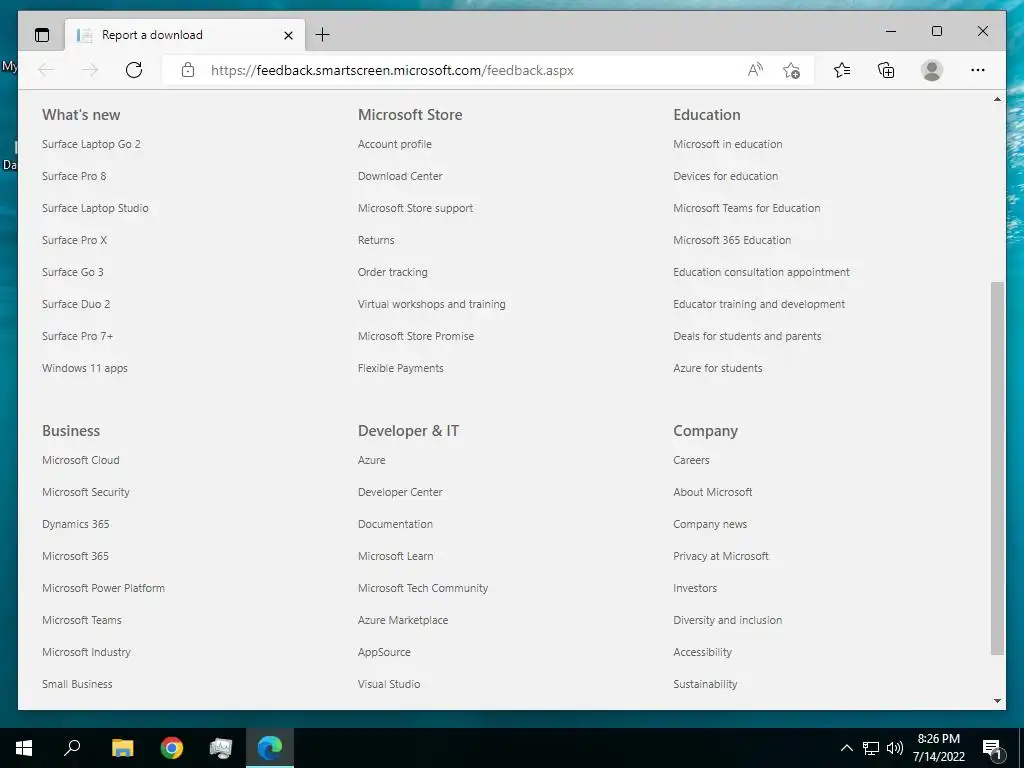Open Education consultation appointment link

[761, 272]
